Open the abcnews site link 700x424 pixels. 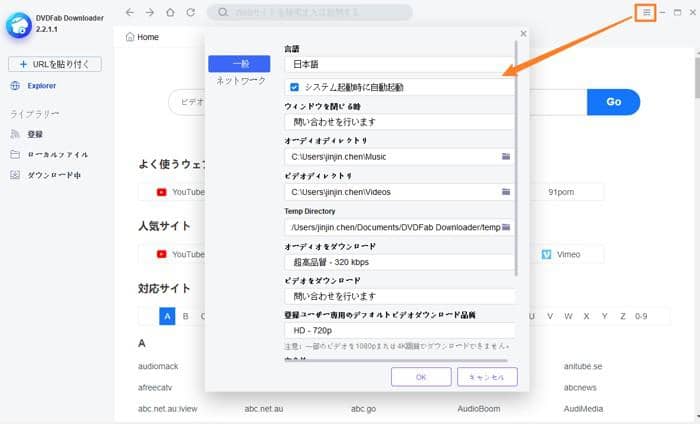(x=580, y=387)
